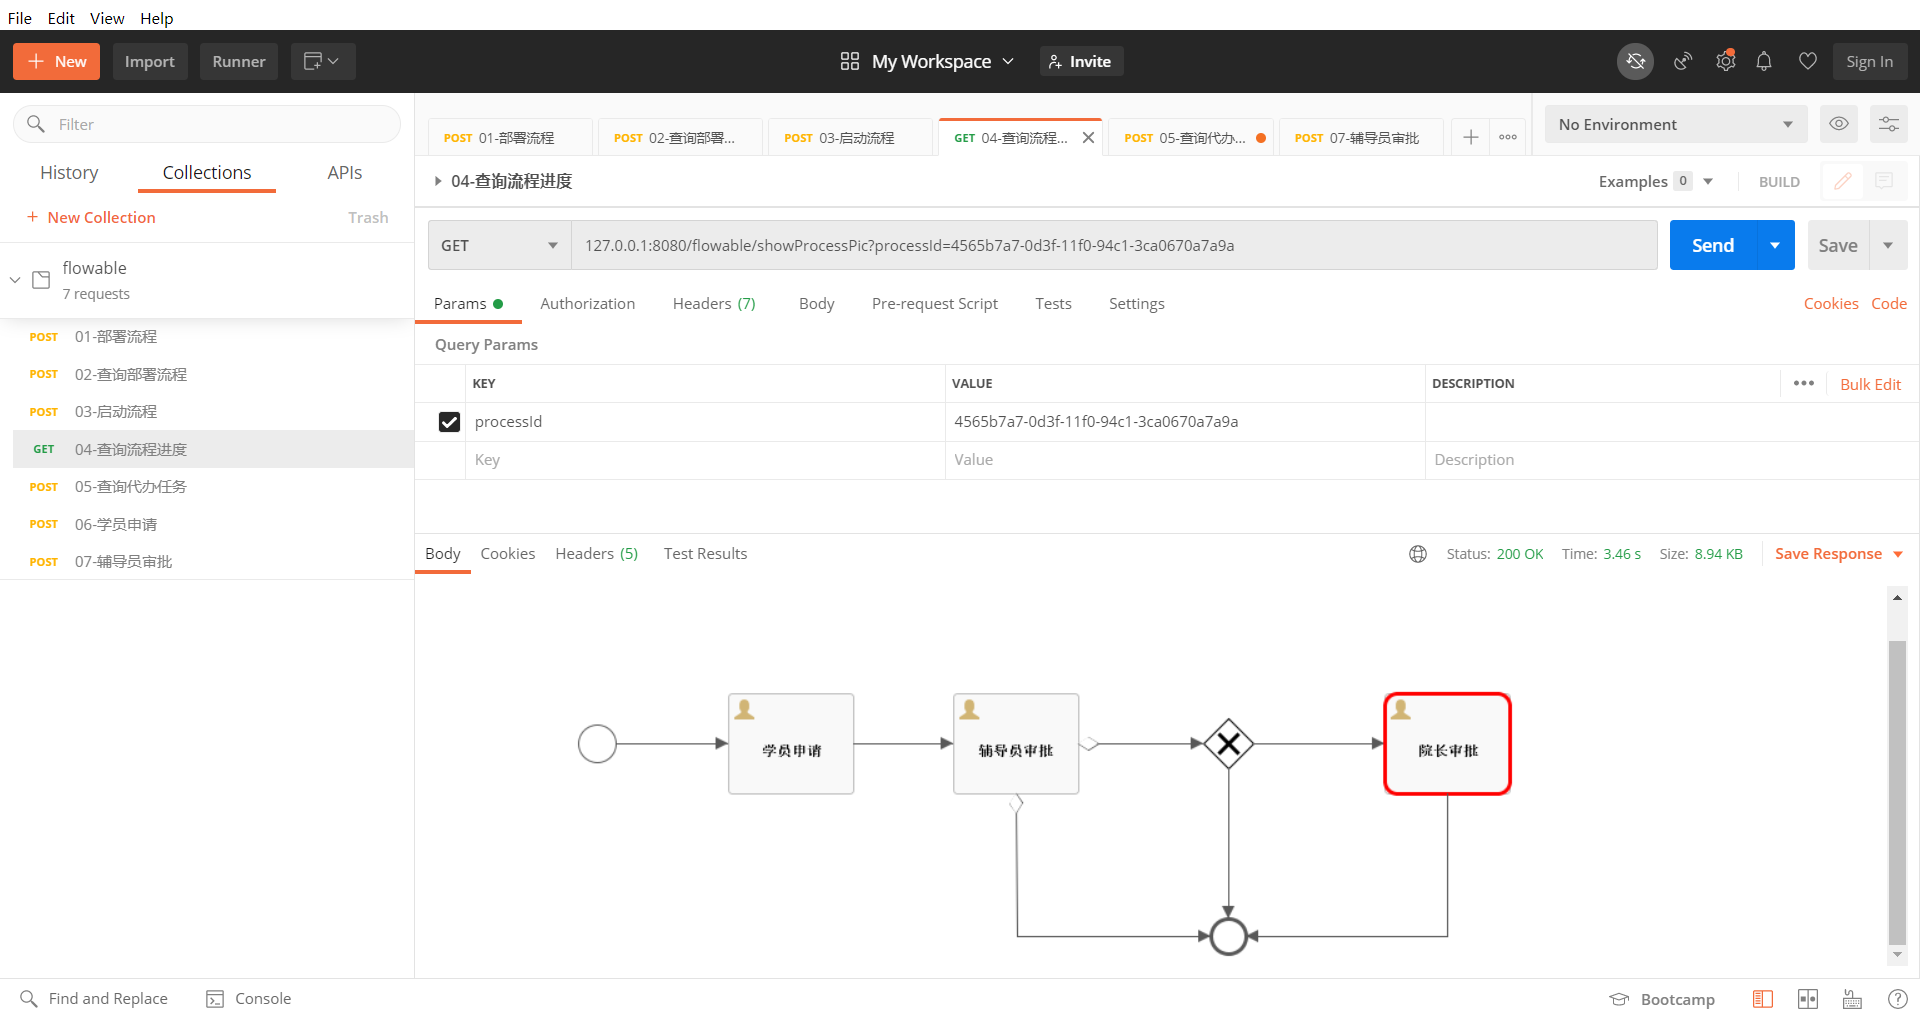Open the settings gear icon

pos(1725,62)
